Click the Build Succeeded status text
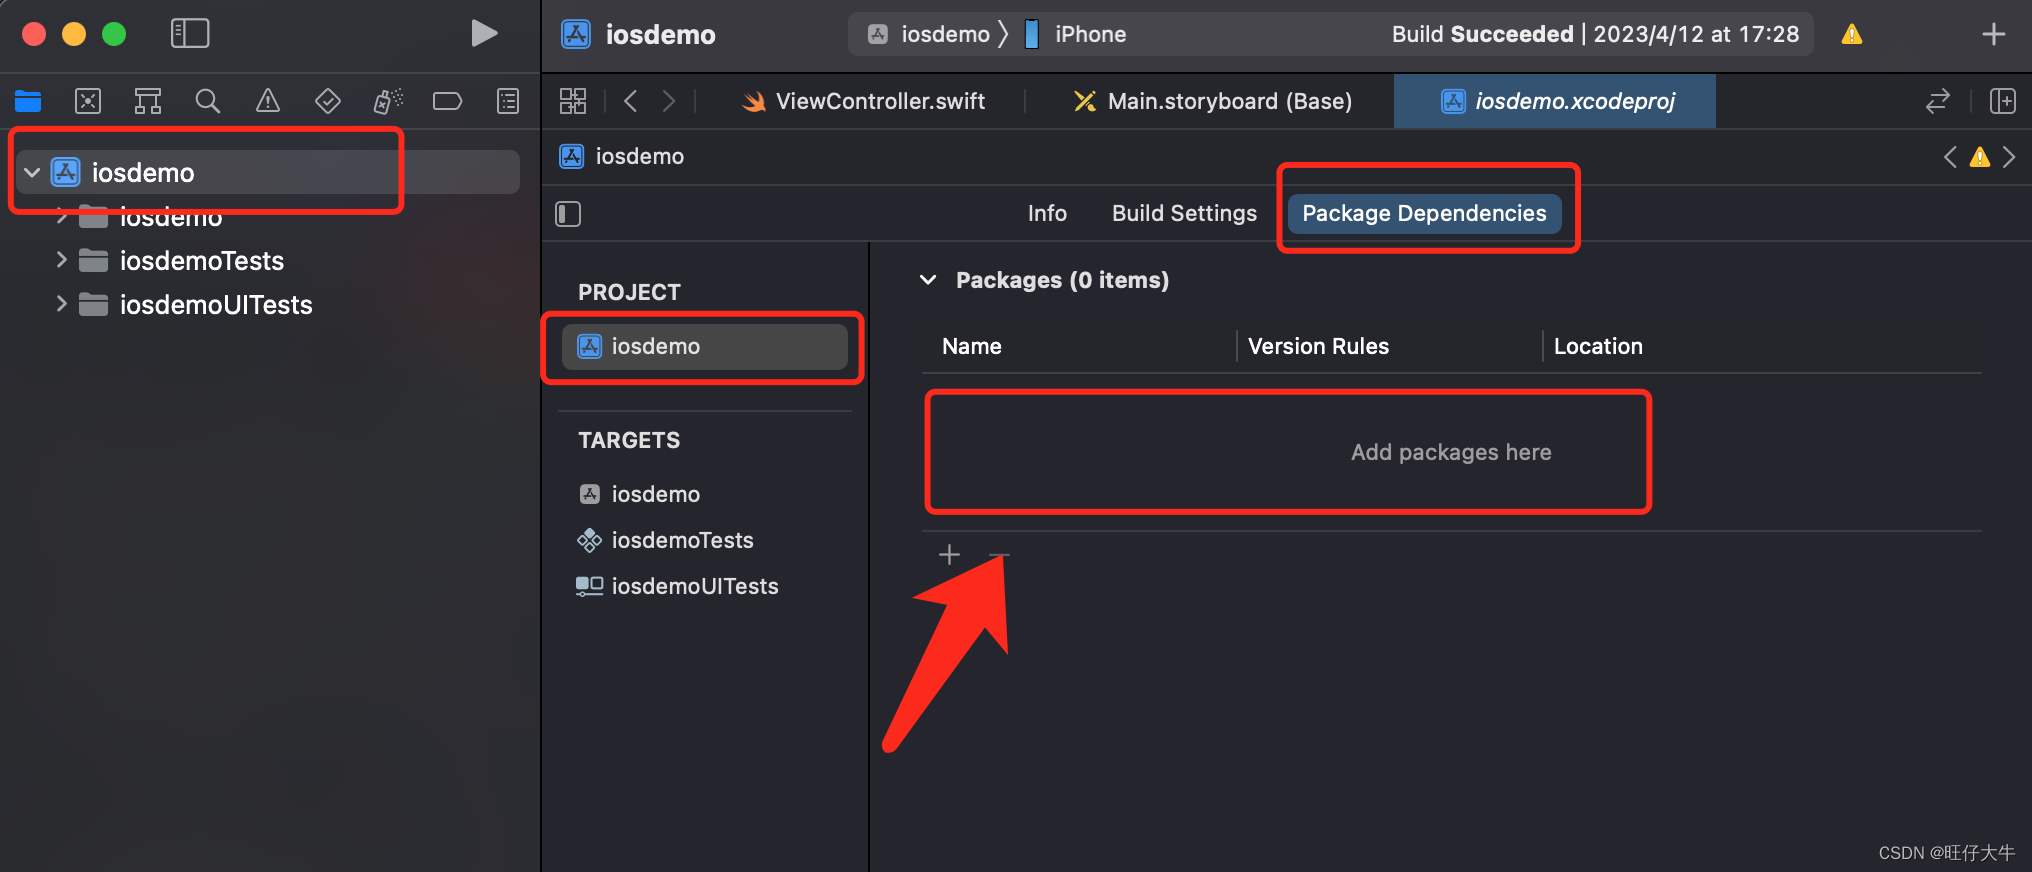The width and height of the screenshot is (2032, 872). [x=1595, y=35]
